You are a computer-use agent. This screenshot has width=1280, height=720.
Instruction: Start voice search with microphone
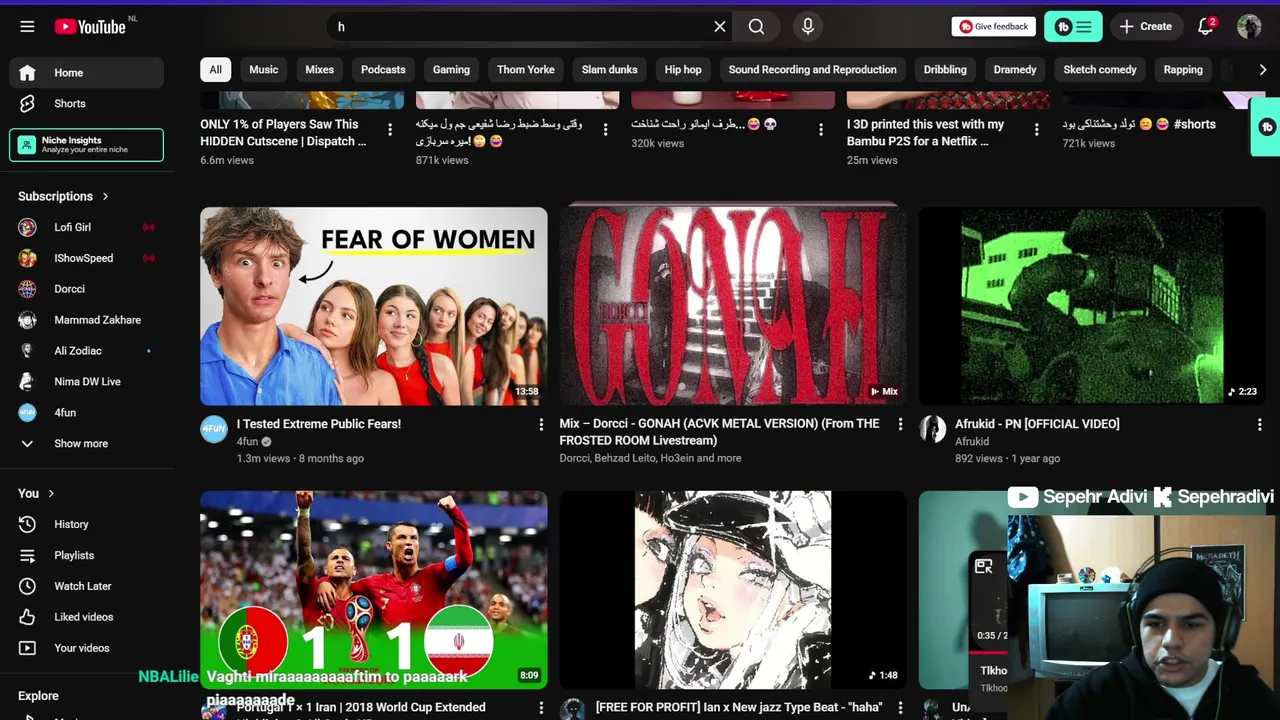tap(808, 27)
